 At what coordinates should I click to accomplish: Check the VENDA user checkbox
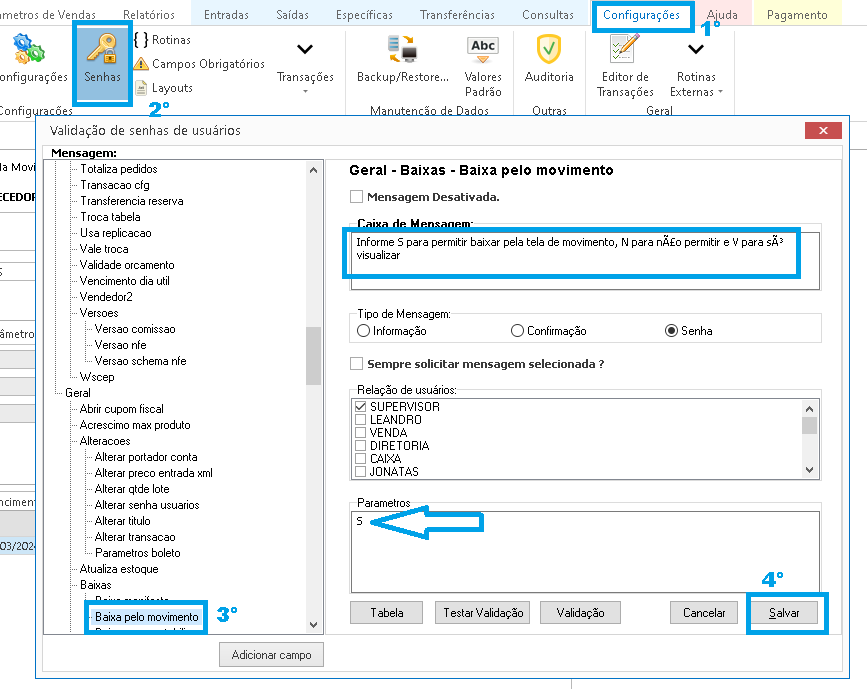coord(361,432)
